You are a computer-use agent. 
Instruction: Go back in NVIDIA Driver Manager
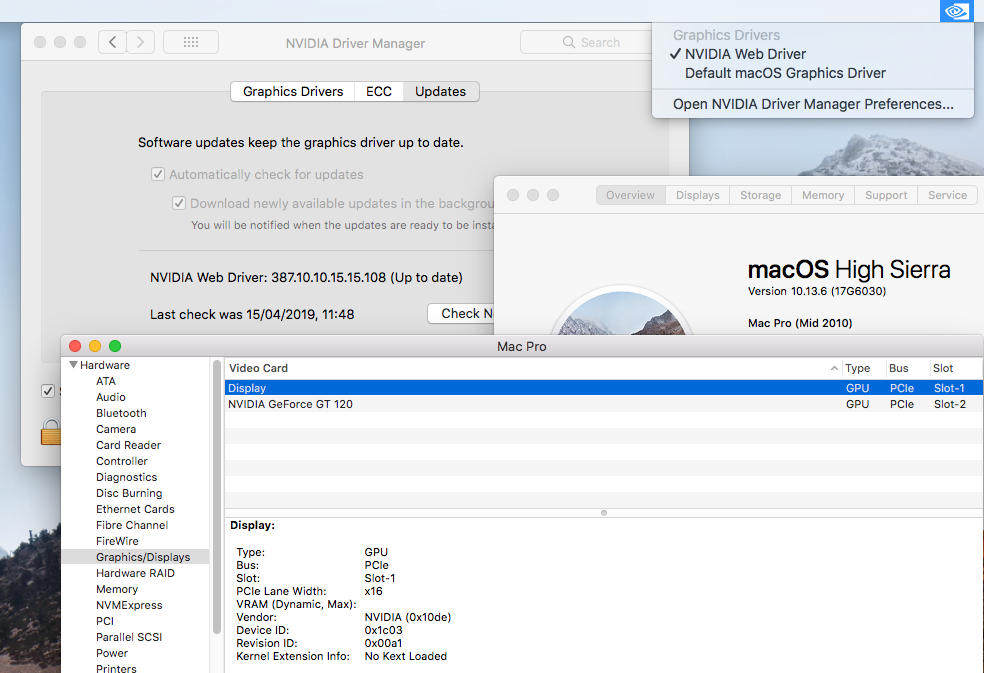[x=112, y=42]
